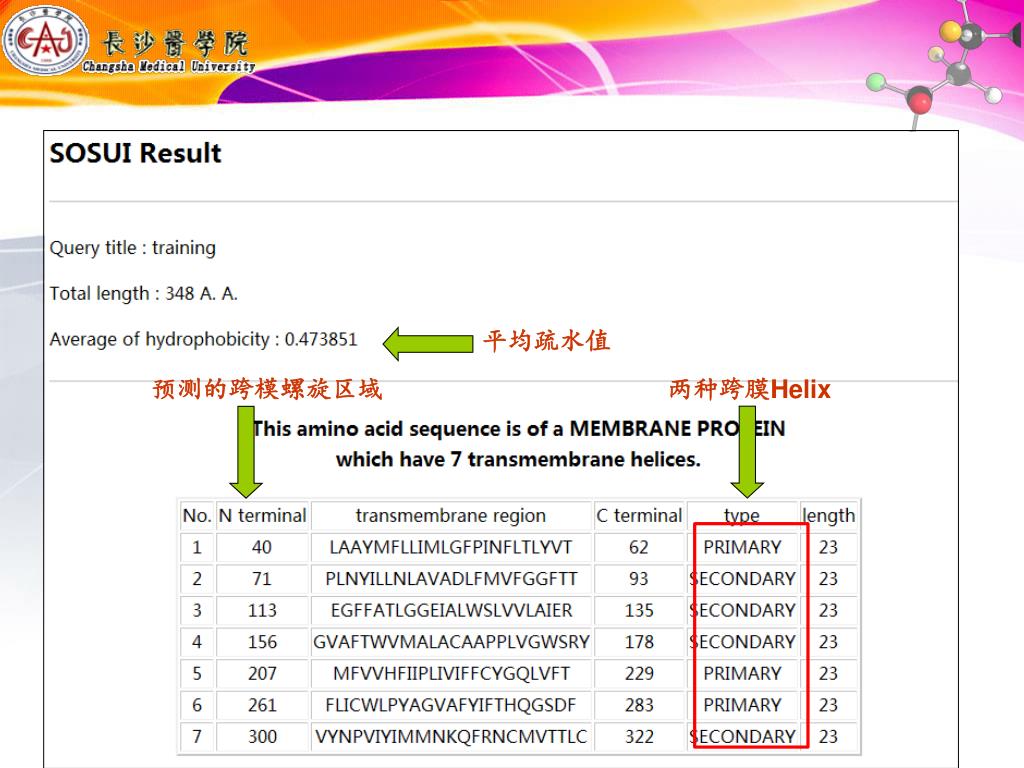Click sequence GVAFTWVMALACAAPPLVGWSRY

click(x=451, y=642)
